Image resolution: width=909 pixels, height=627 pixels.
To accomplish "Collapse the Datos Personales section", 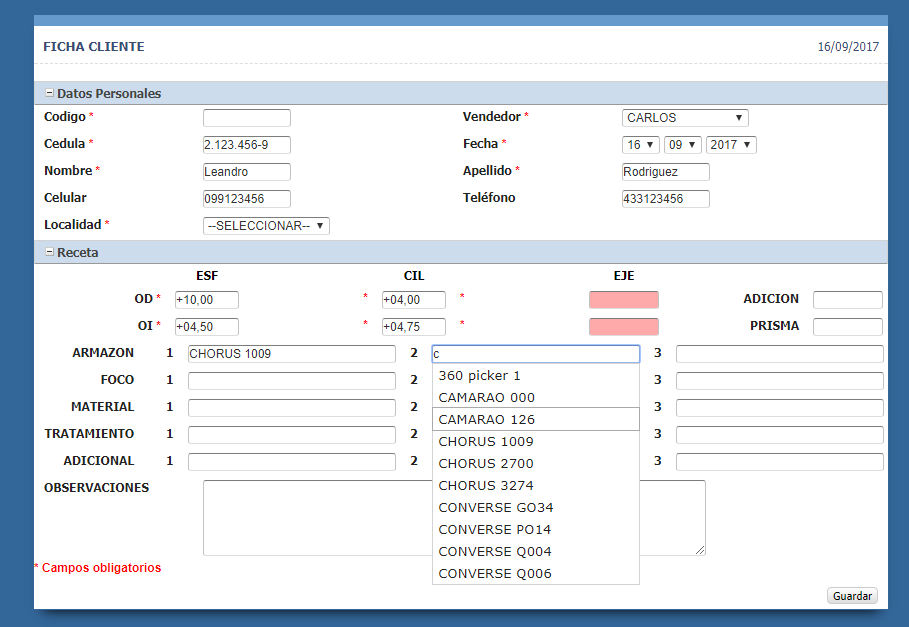I will pyautogui.click(x=50, y=93).
